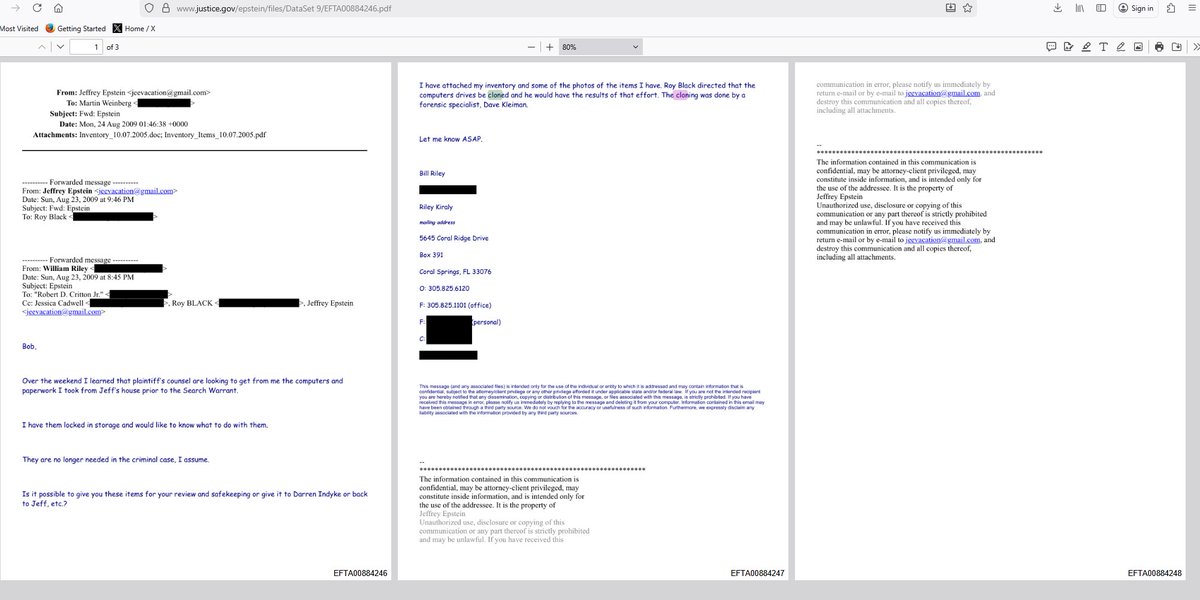Click the 'Box 391' text
Screen dimensions: 1200x600
pos(431,255)
